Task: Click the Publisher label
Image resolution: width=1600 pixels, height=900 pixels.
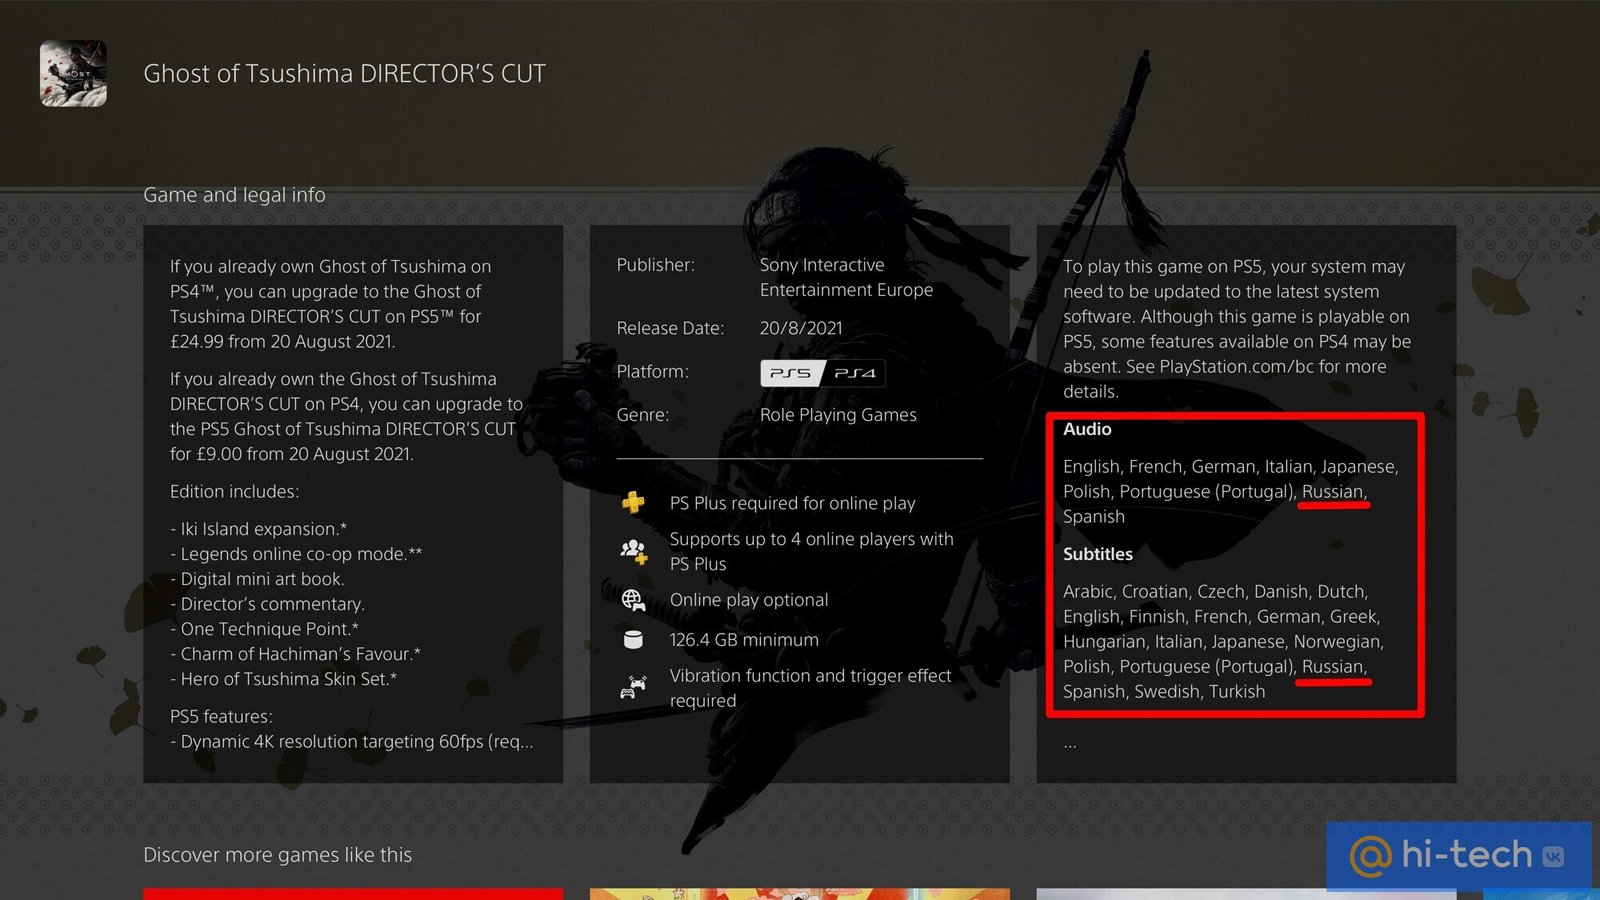Action: [x=656, y=265]
